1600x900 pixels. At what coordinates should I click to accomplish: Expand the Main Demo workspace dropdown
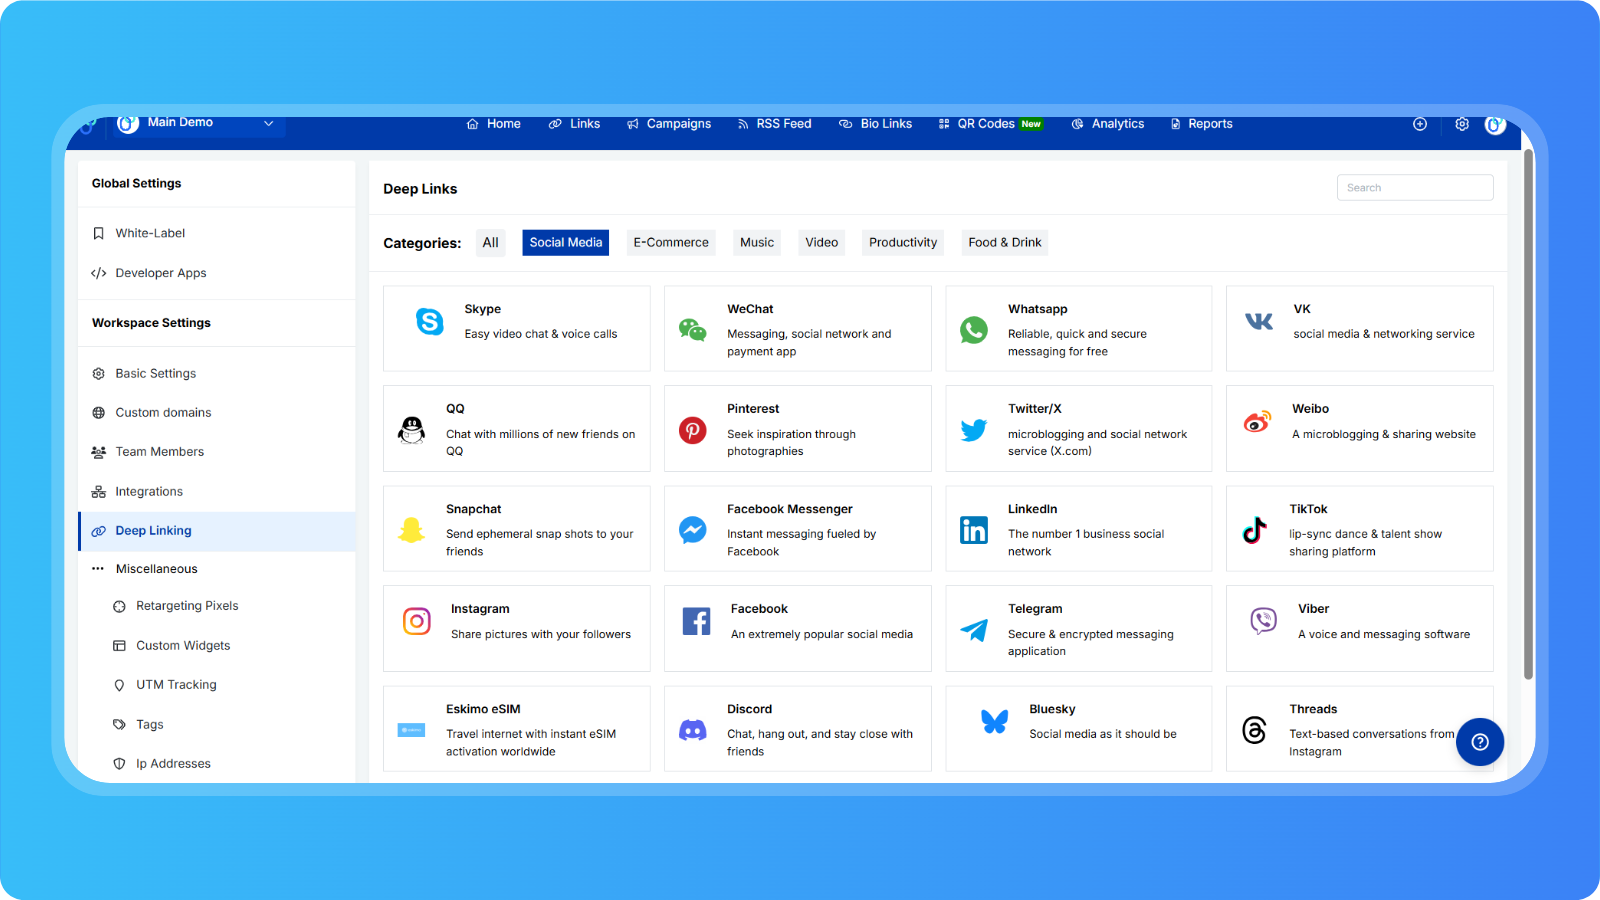click(268, 124)
